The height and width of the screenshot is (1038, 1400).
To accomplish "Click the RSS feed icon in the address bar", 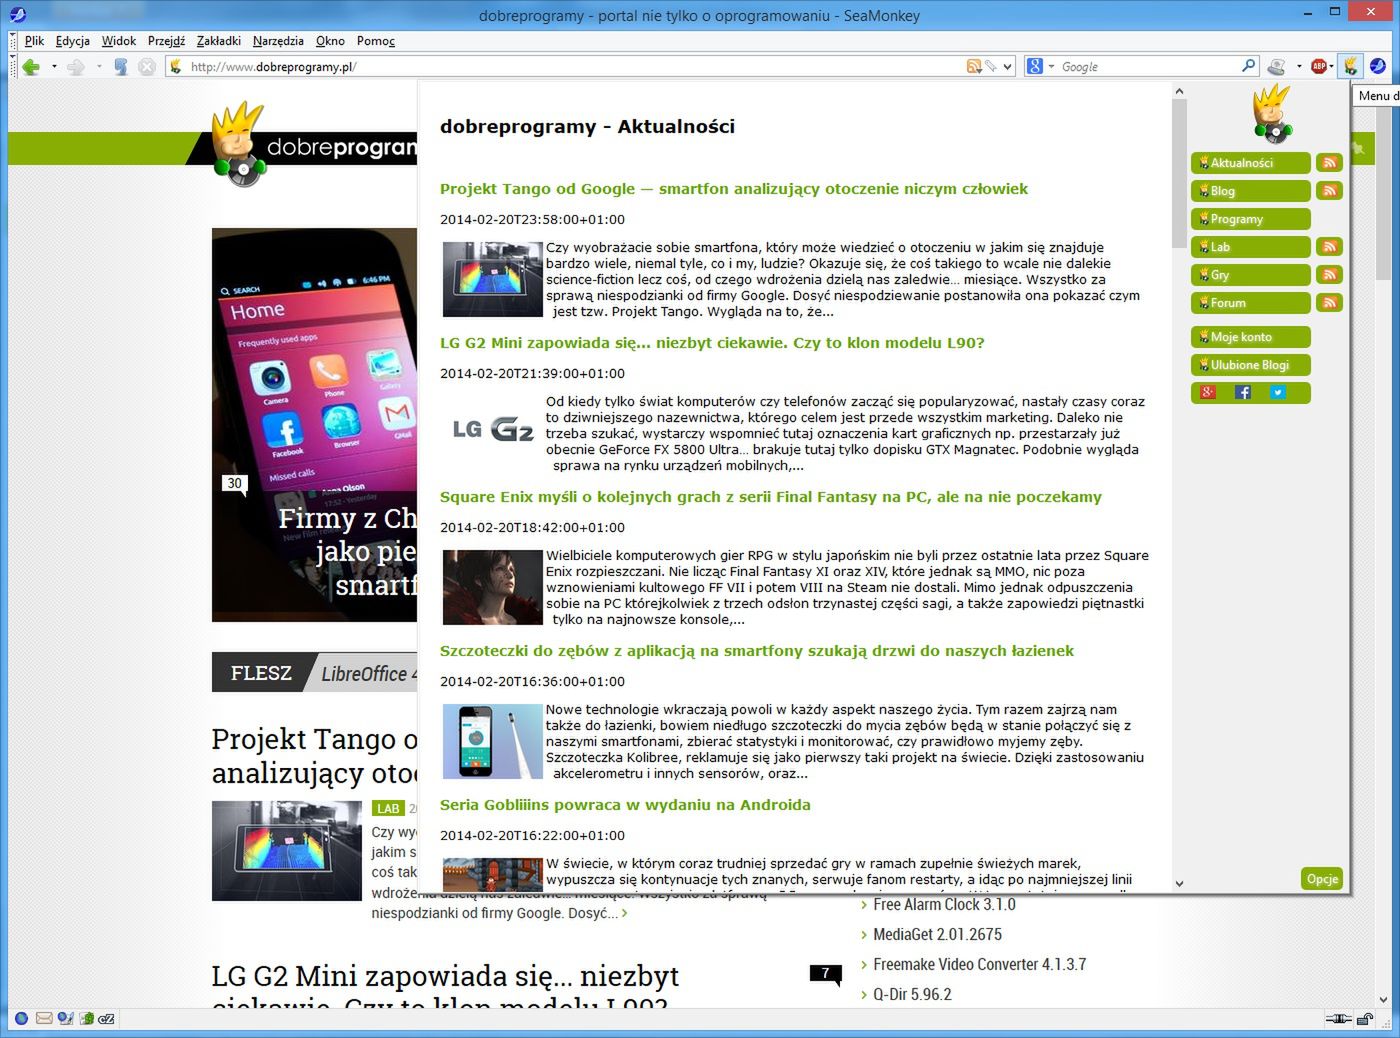I will 973,66.
